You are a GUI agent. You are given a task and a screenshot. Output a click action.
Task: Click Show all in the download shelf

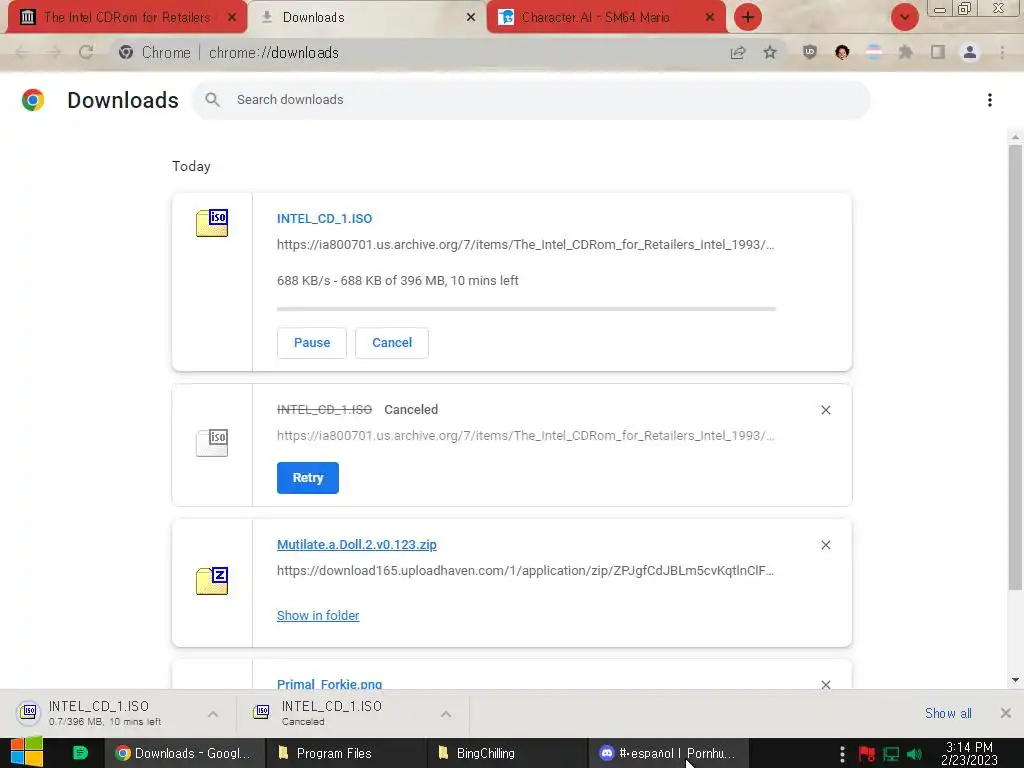pos(948,713)
